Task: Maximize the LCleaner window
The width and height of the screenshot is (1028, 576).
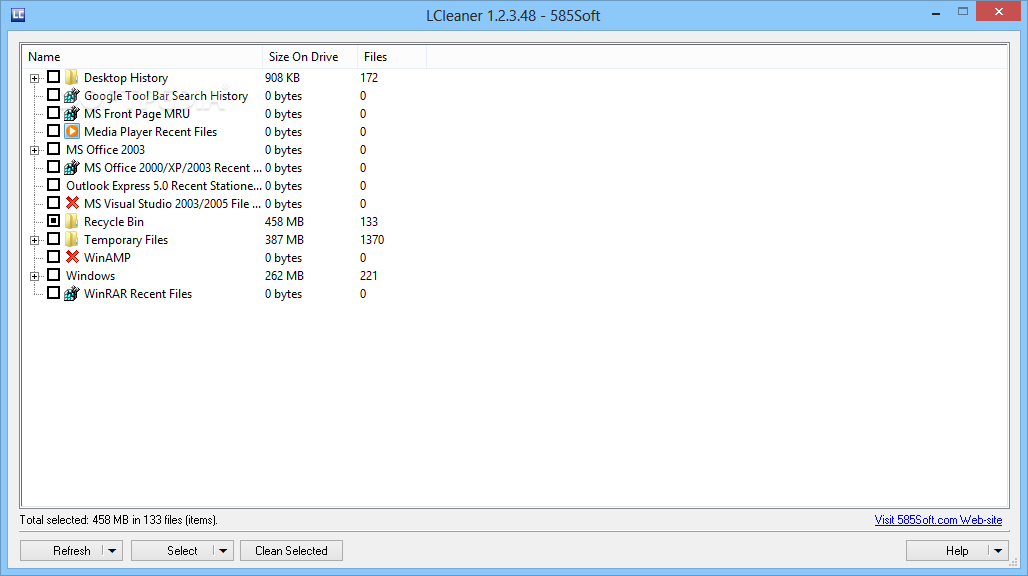Action: [x=962, y=12]
